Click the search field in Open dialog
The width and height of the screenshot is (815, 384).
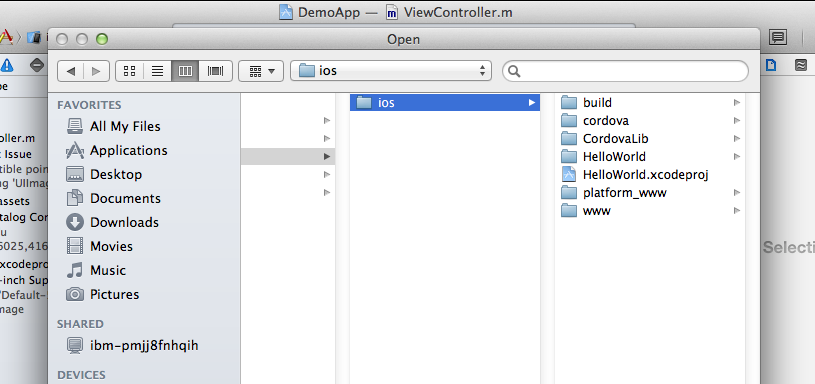[625, 71]
